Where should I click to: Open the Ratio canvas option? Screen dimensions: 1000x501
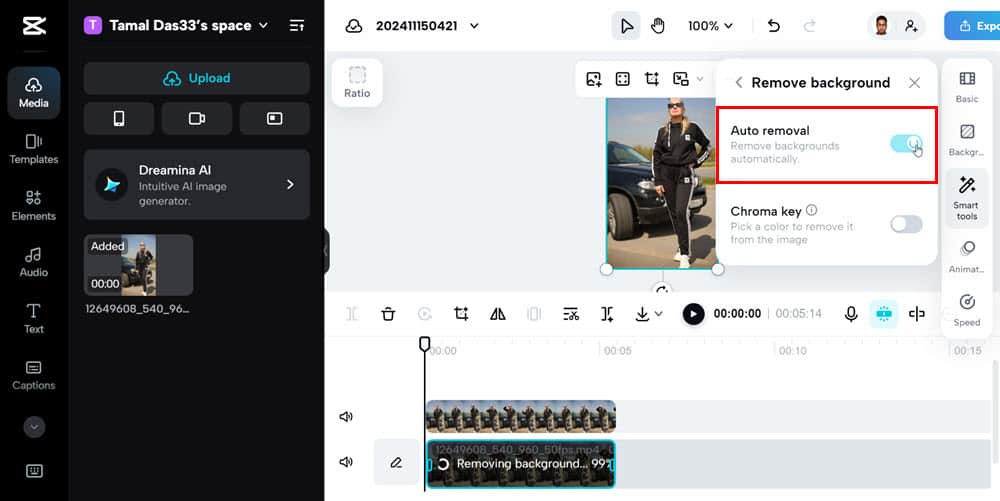(x=357, y=82)
